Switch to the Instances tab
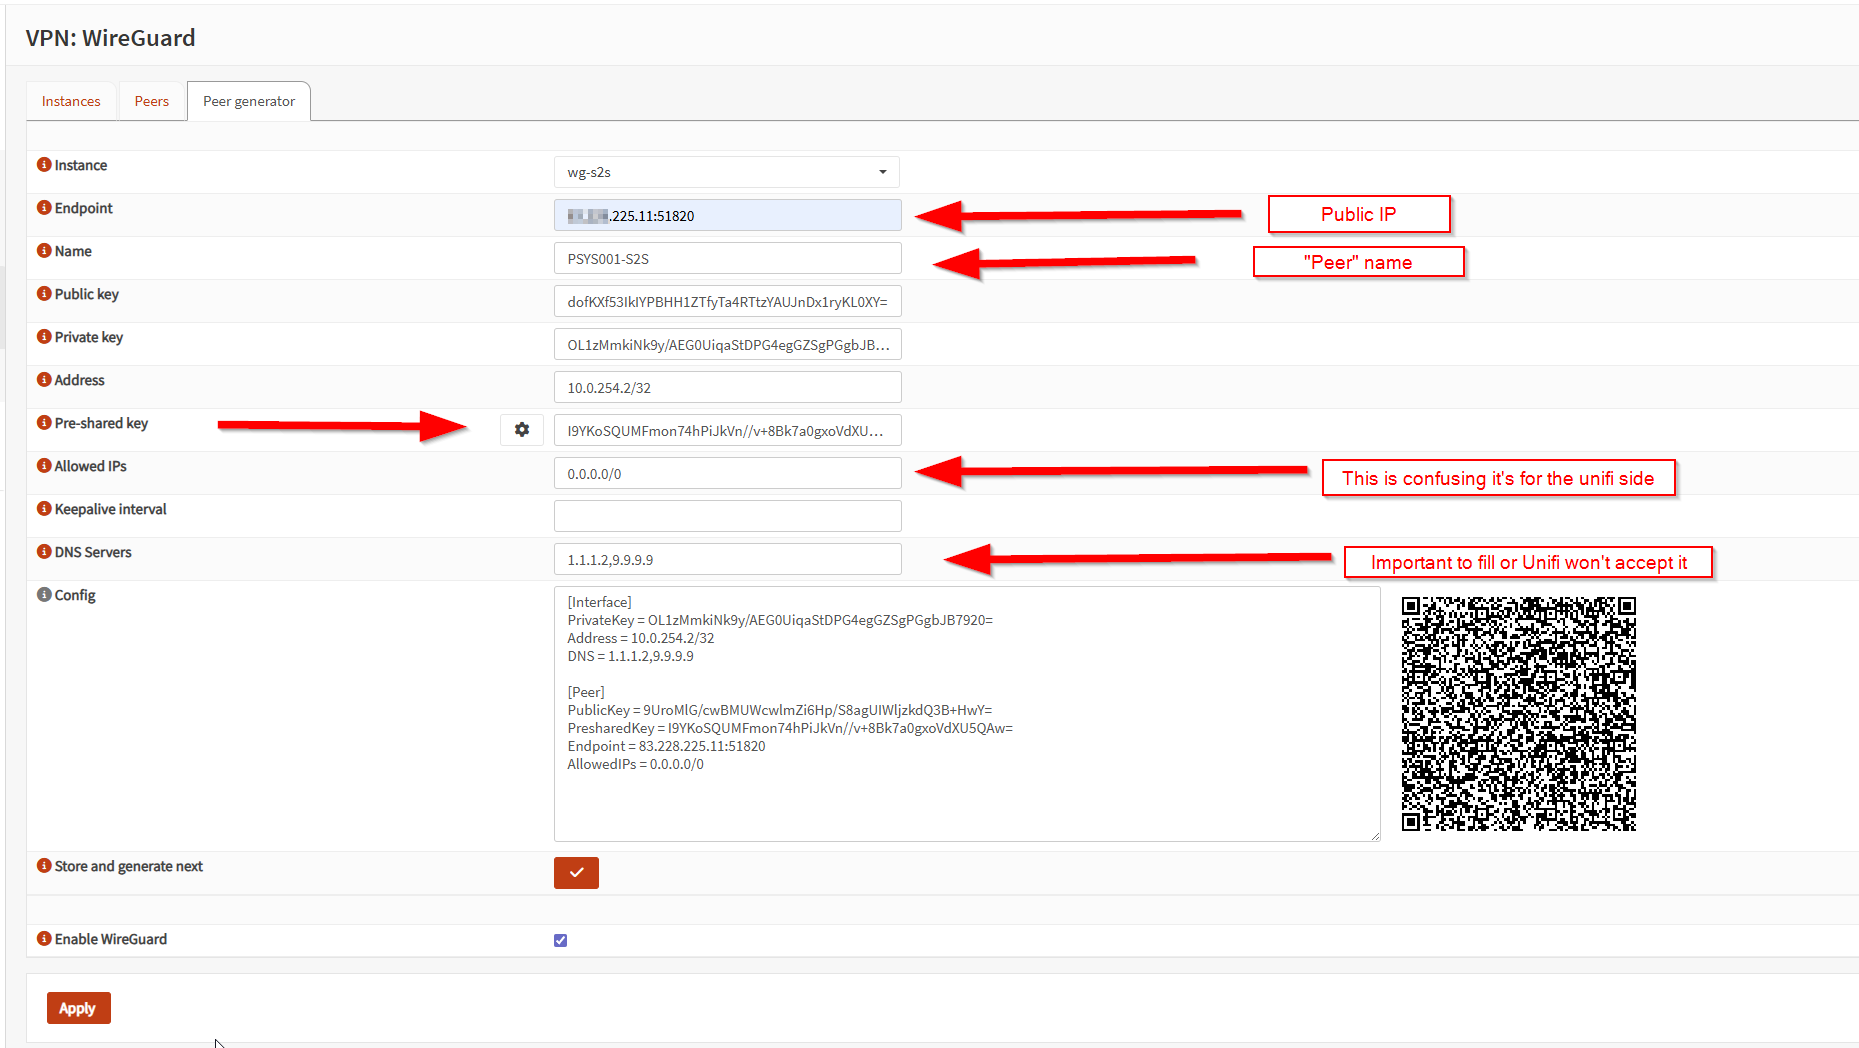This screenshot has width=1859, height=1048. tap(71, 101)
